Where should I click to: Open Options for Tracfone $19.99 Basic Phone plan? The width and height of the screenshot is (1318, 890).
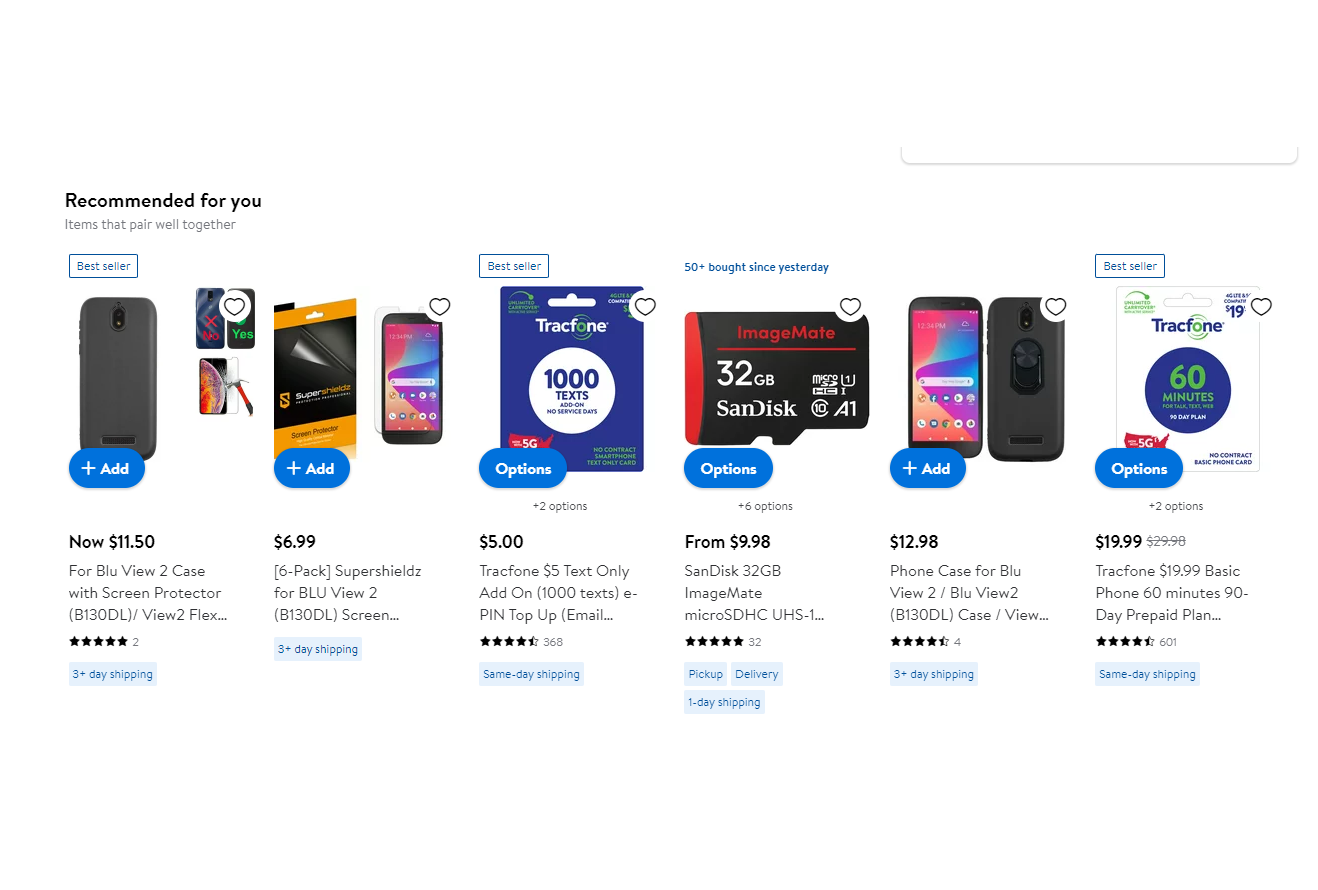(x=1139, y=468)
